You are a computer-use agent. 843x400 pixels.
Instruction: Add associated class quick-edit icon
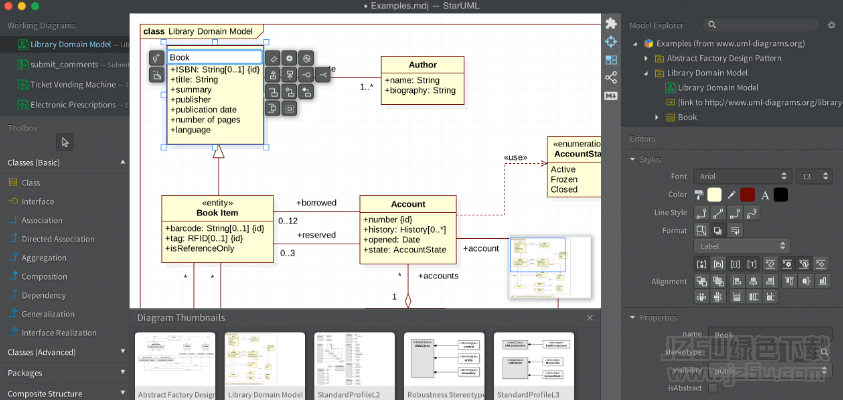[x=273, y=91]
